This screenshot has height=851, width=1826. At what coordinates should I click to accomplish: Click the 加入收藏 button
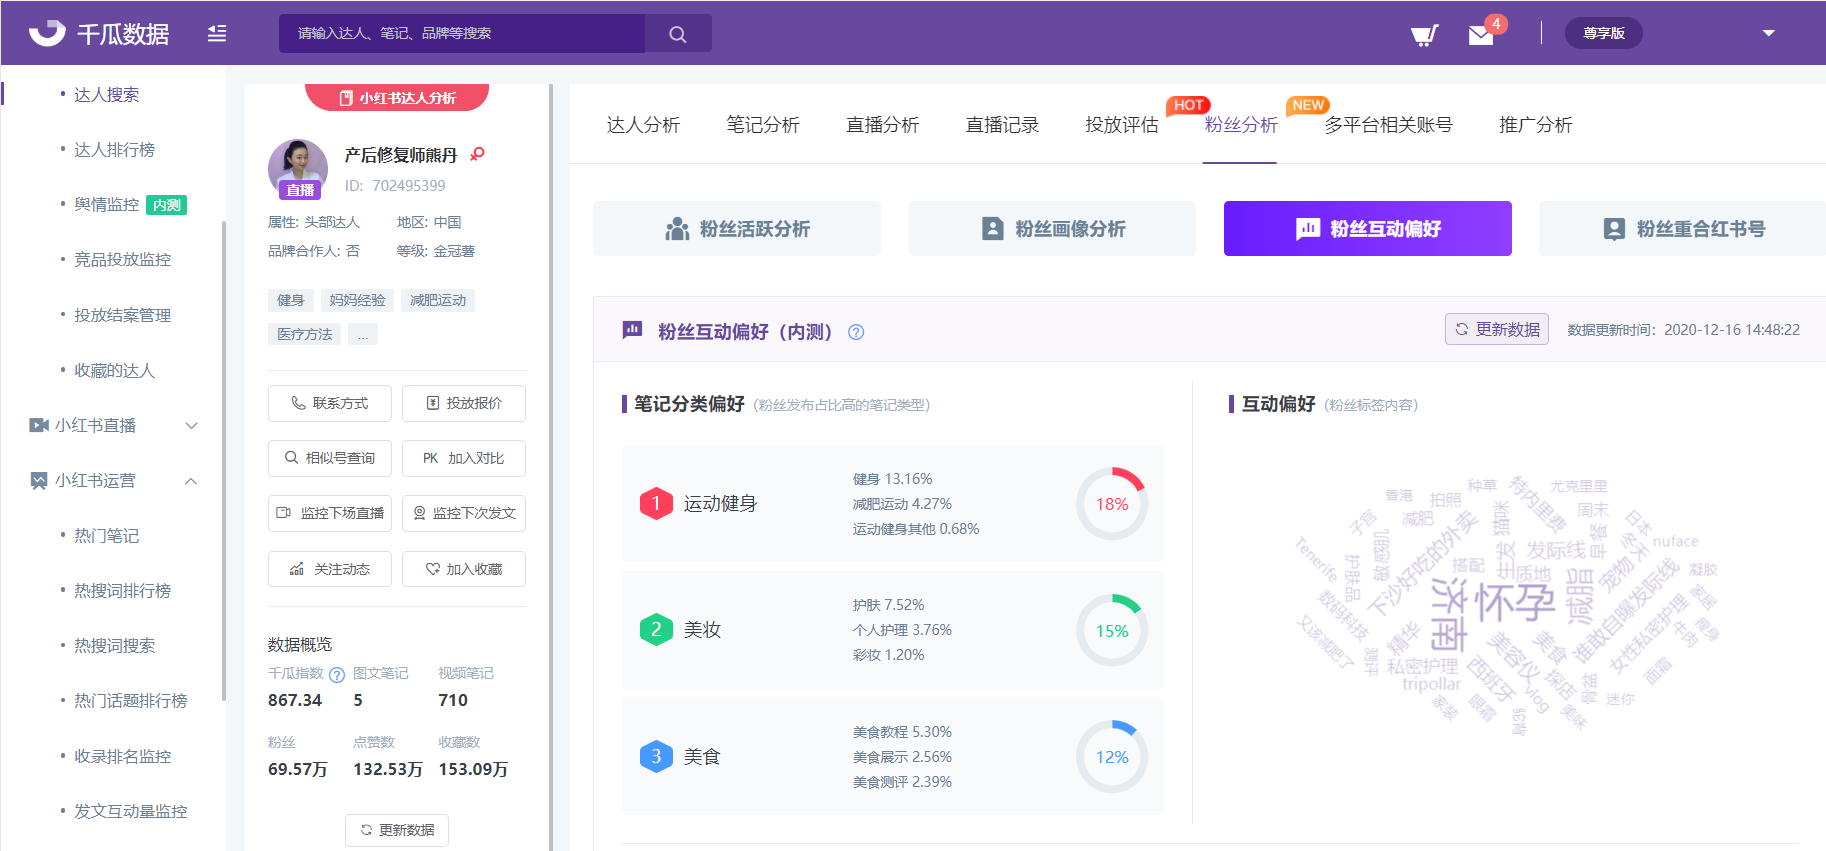[464, 569]
